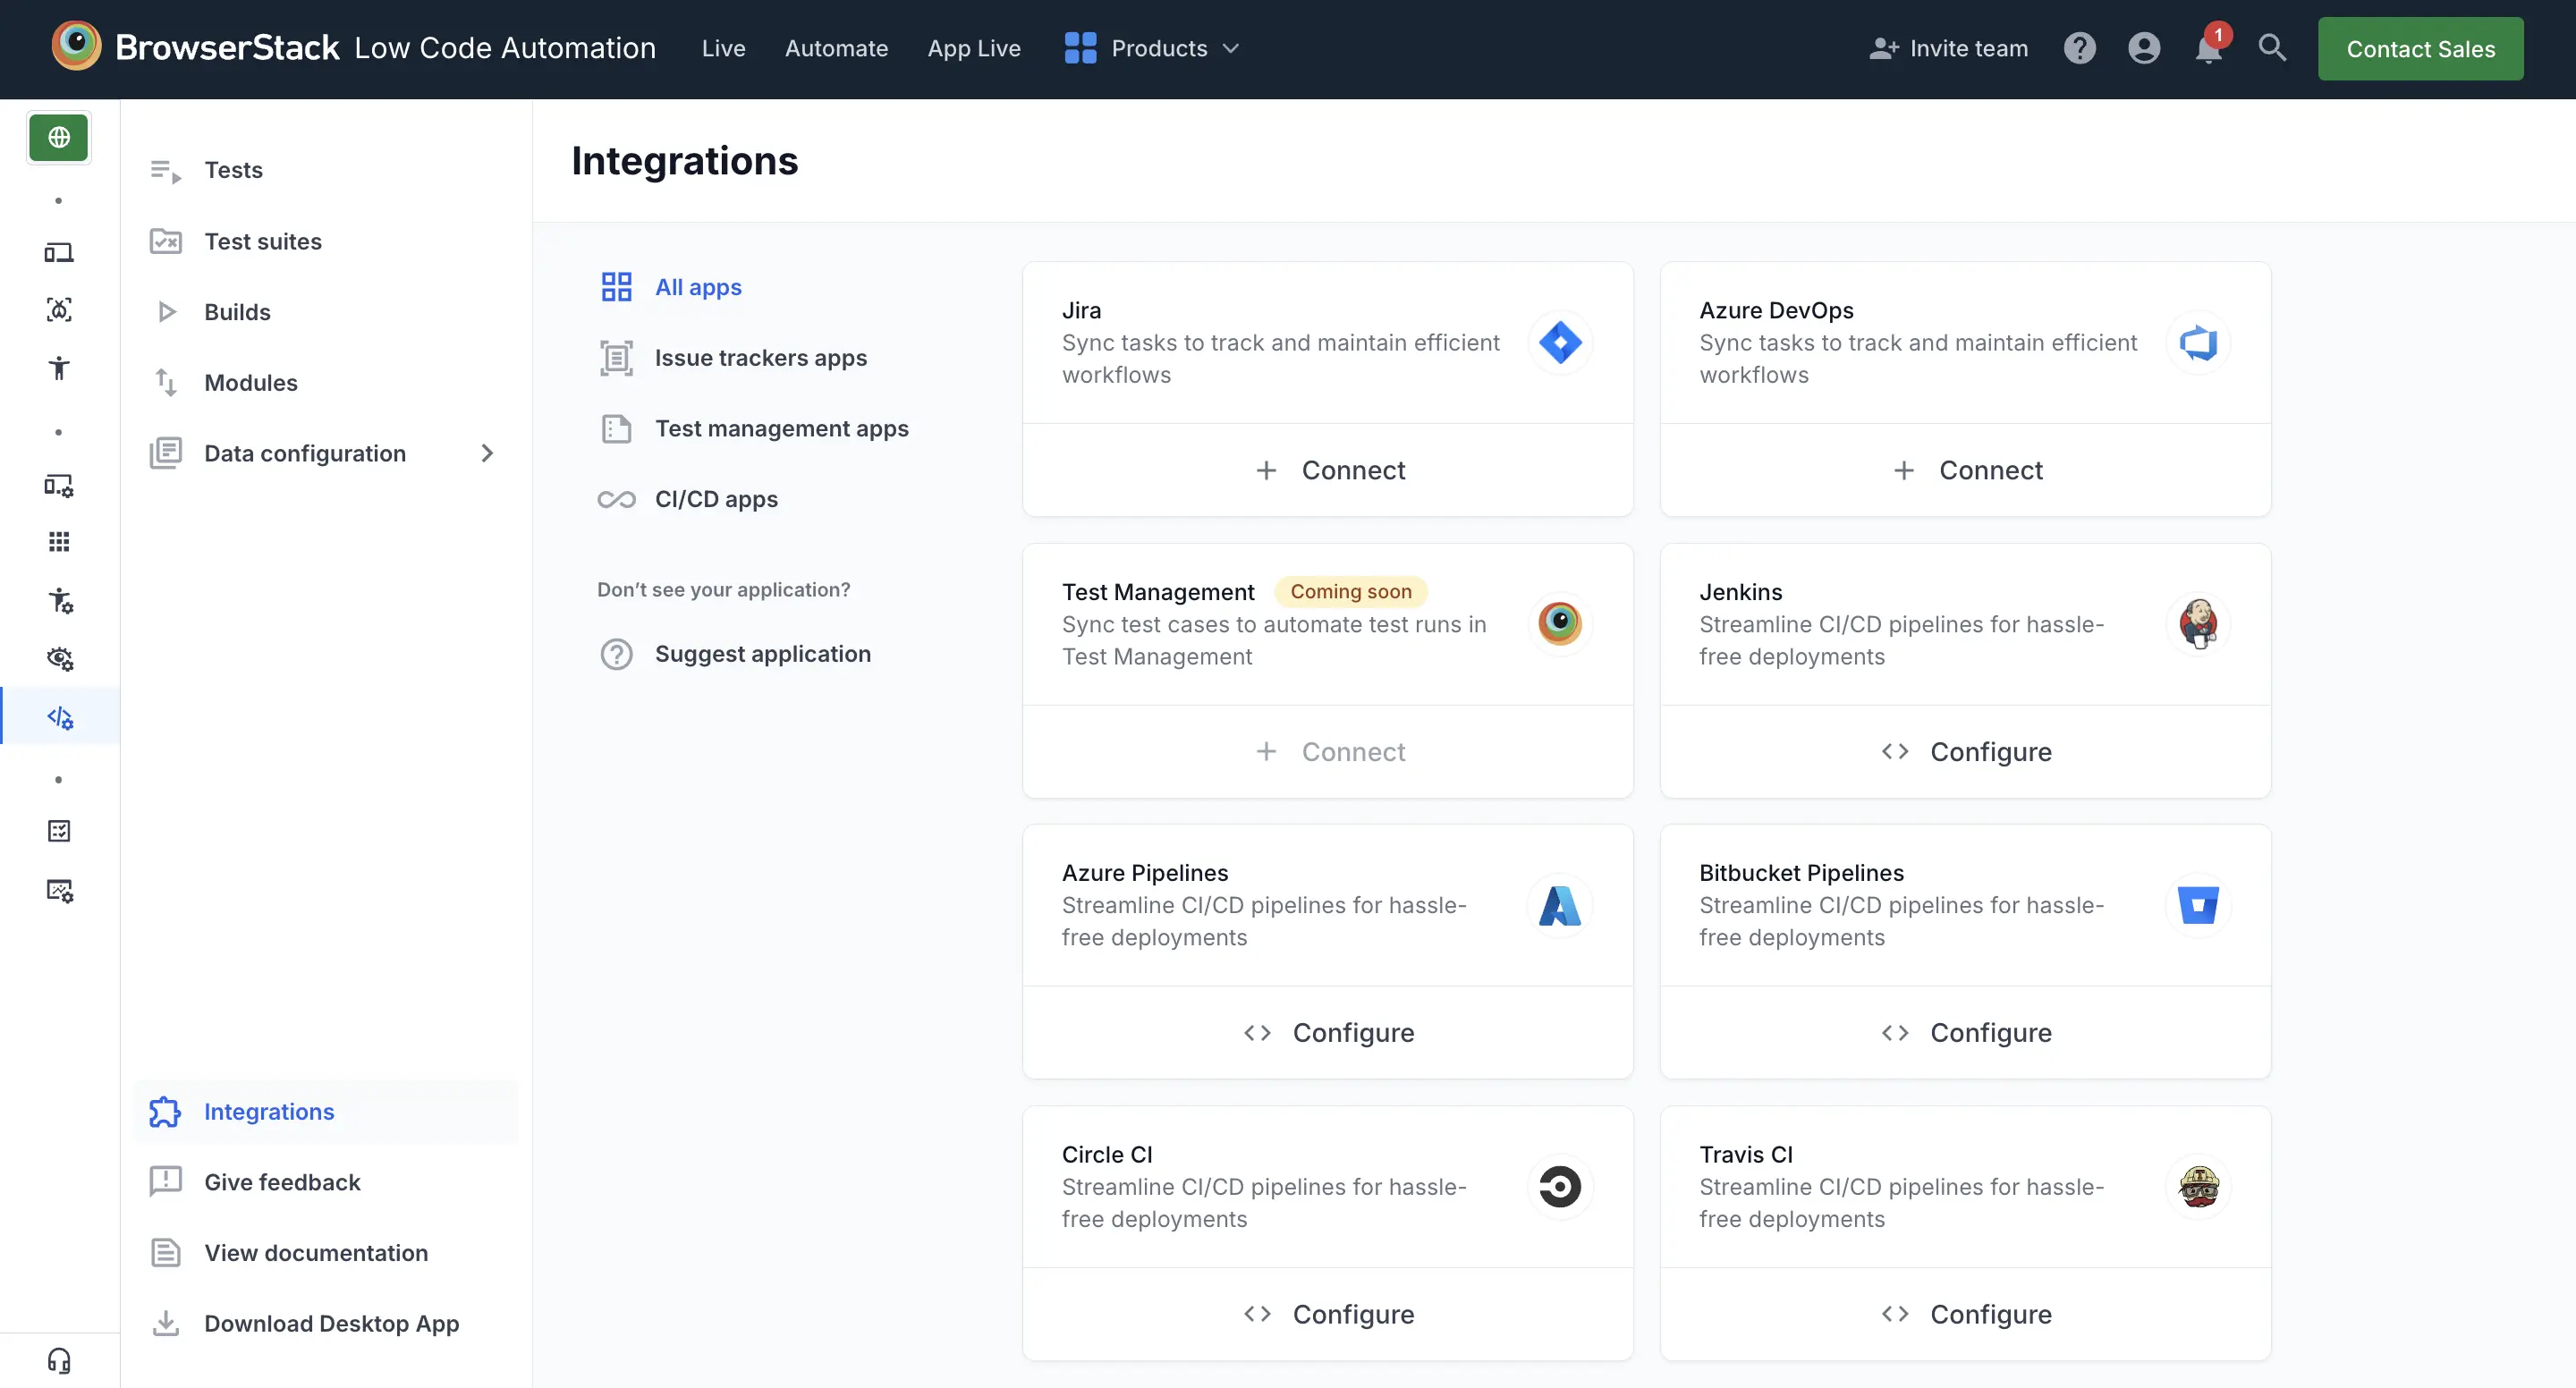This screenshot has height=1388, width=2576.
Task: Click the global language/region icon
Action: (x=58, y=137)
